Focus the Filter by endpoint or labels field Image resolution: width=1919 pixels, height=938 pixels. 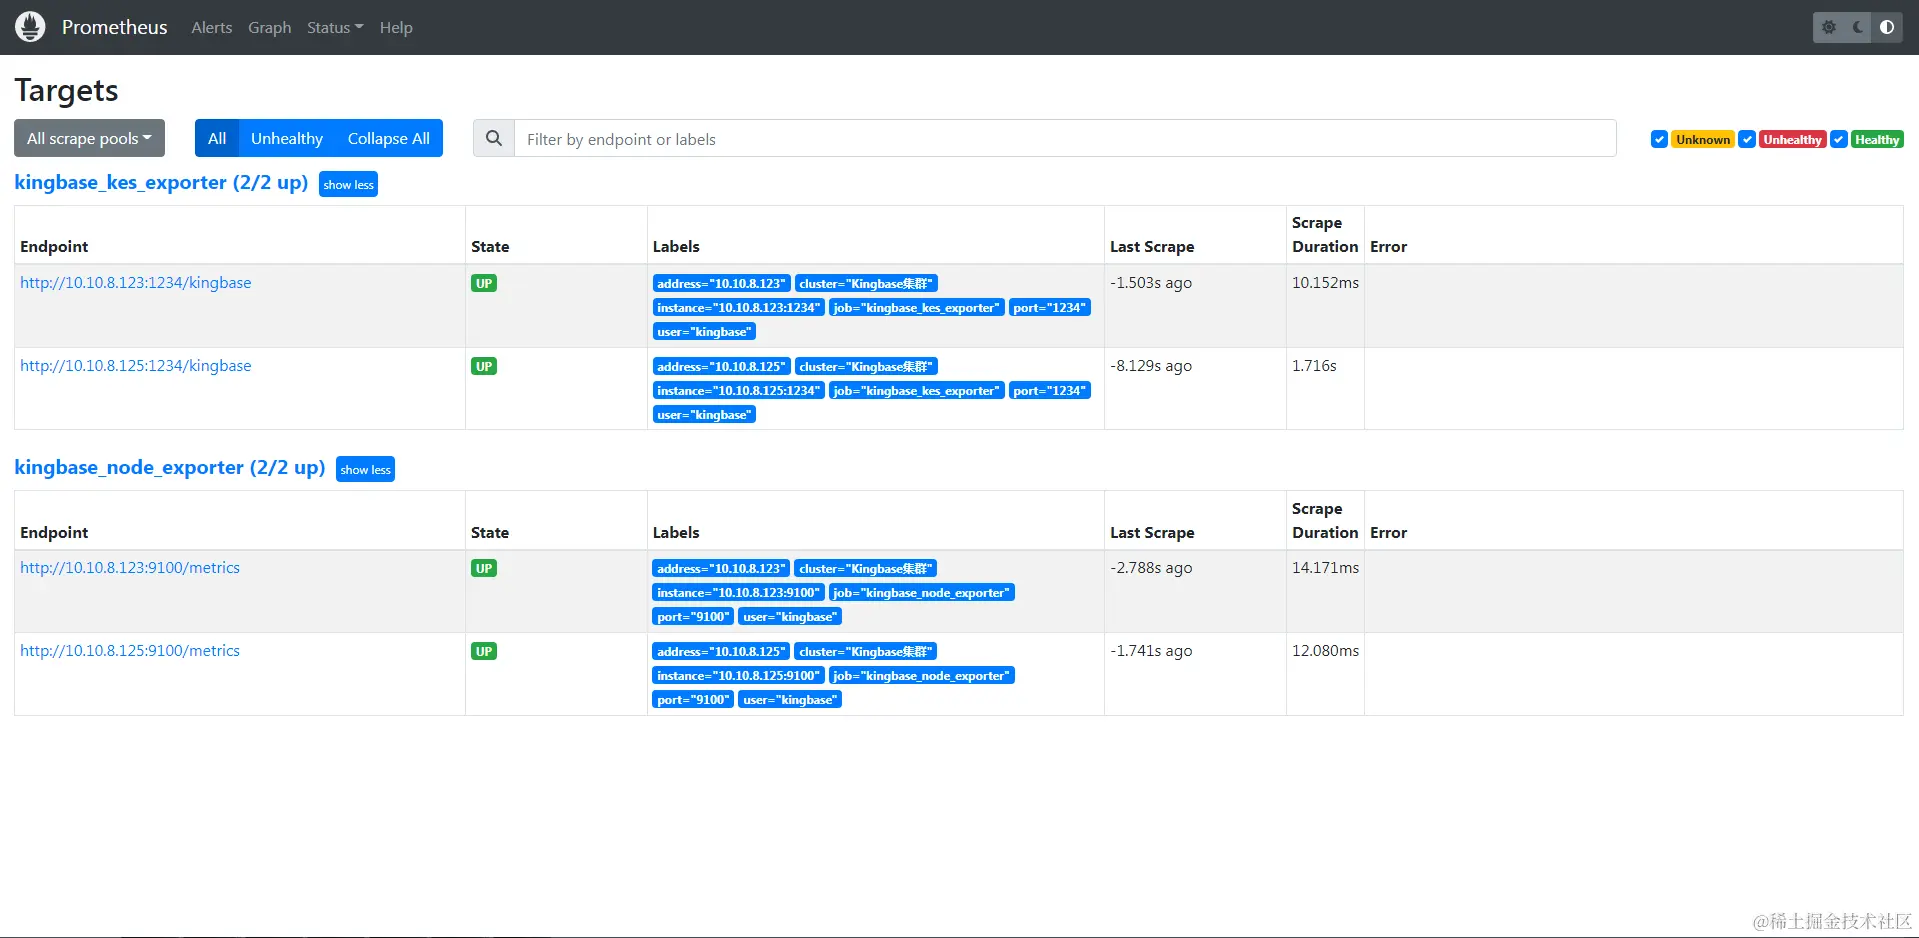click(1065, 139)
